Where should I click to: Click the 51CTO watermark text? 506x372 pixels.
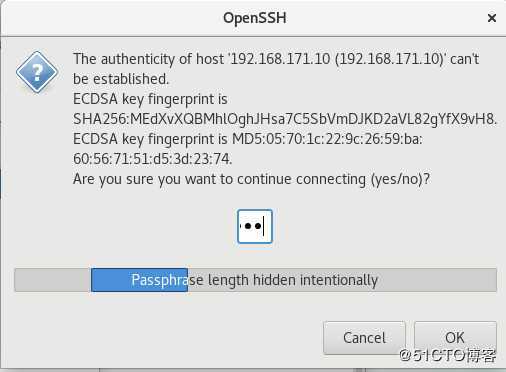point(448,356)
